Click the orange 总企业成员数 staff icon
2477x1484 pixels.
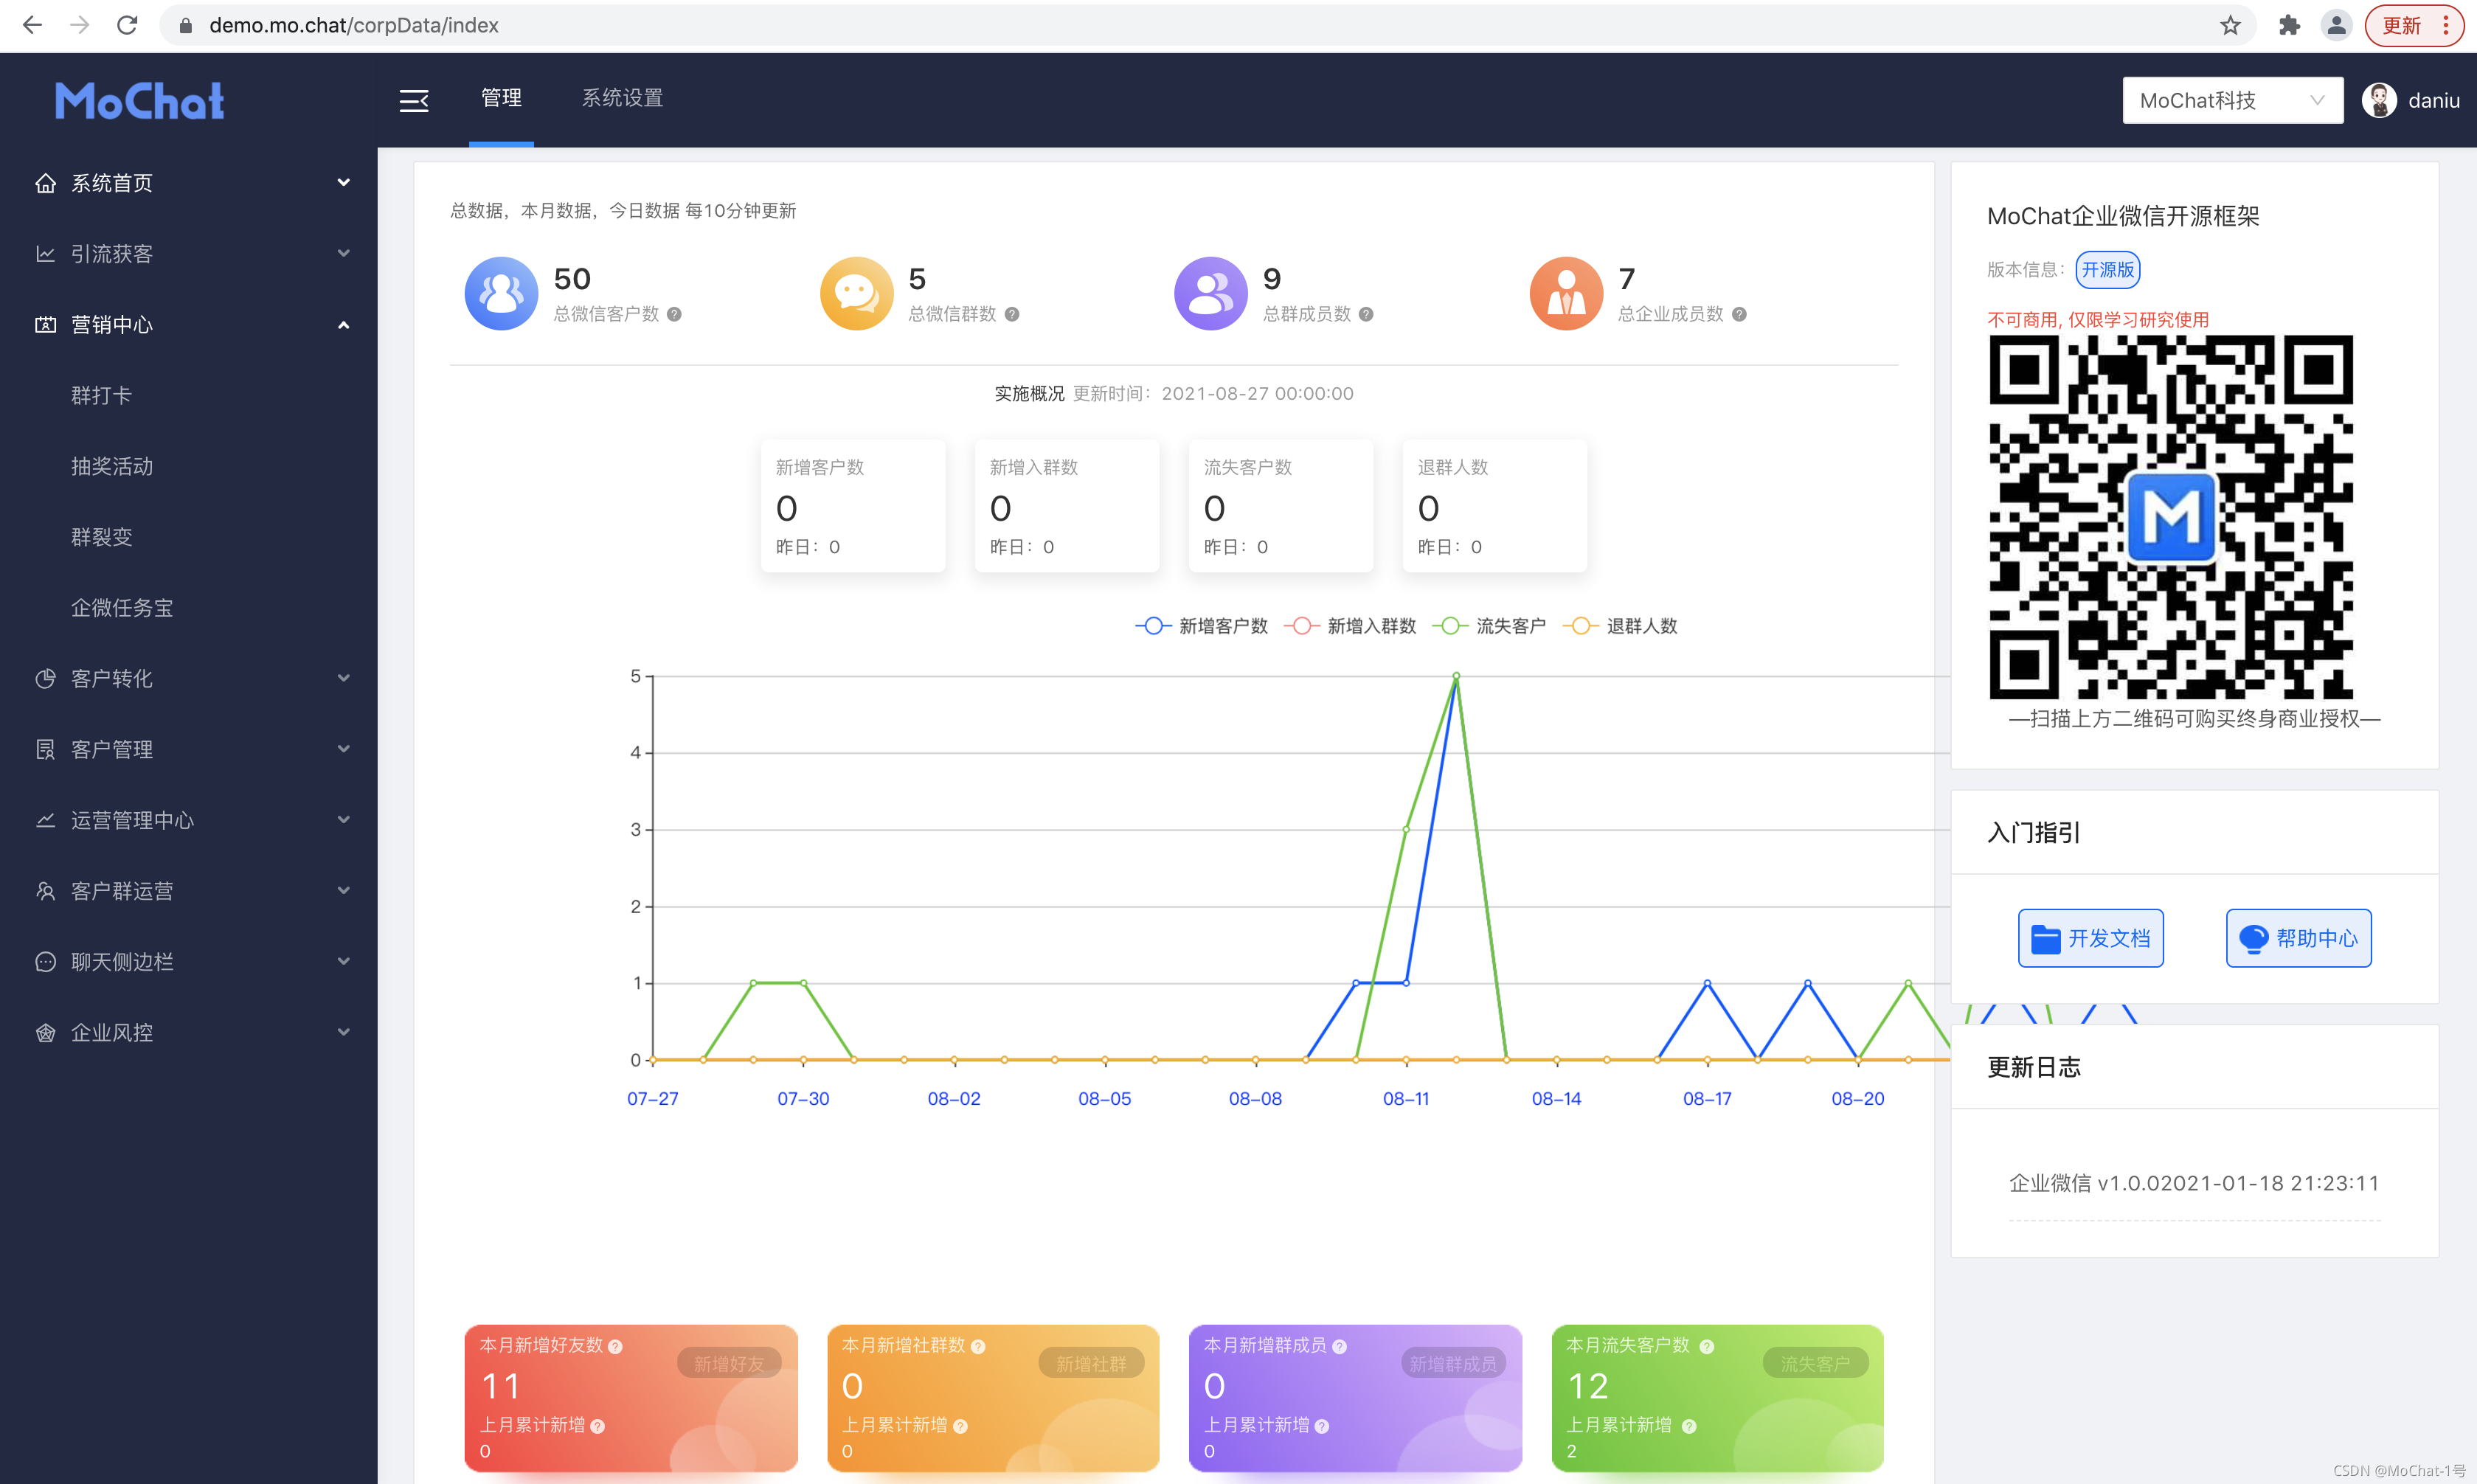point(1566,294)
